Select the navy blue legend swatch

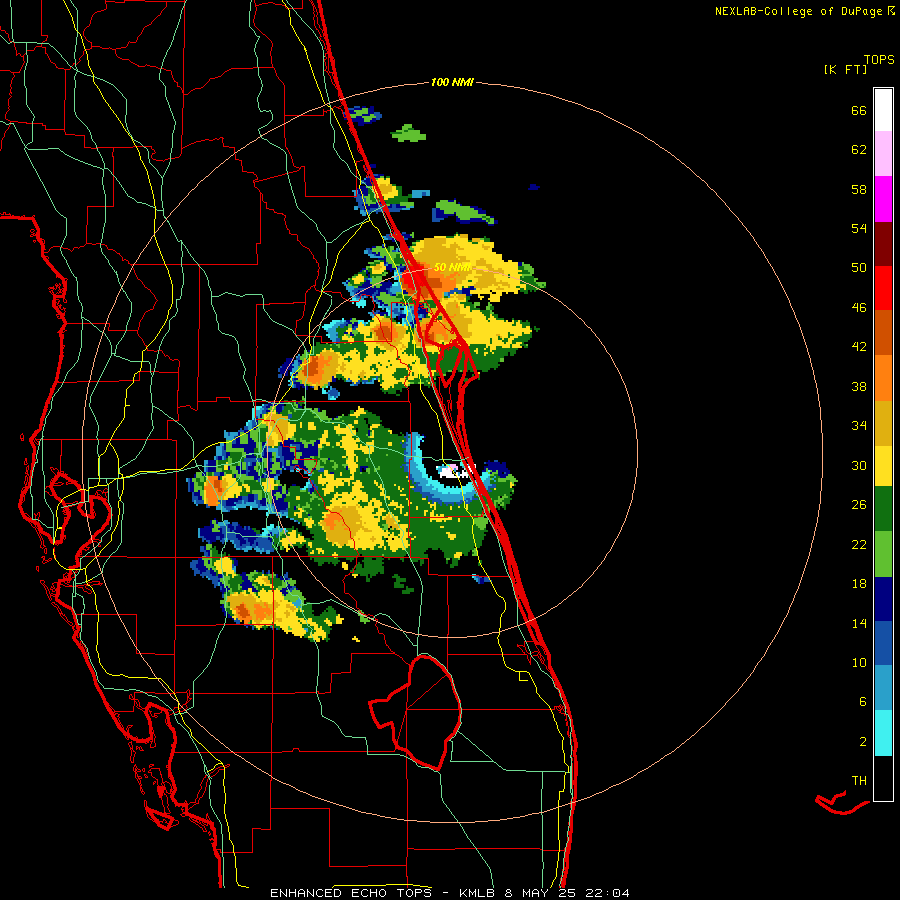pyautogui.click(x=883, y=599)
